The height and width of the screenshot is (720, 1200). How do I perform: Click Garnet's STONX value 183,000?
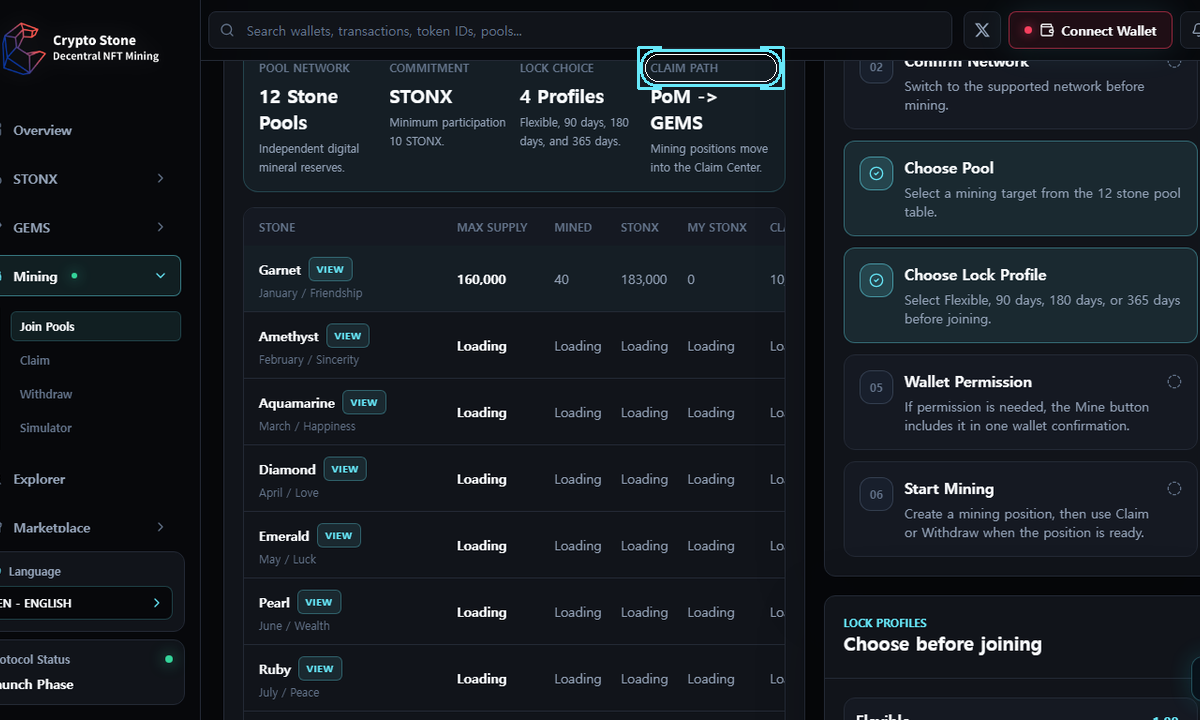(644, 280)
